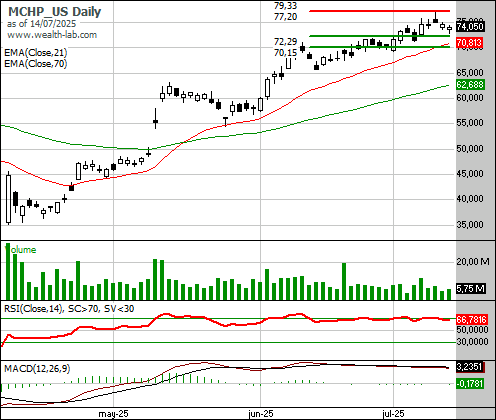Click the 30,0000 RSI axis label
This screenshot has height=420, width=496.
(x=473, y=342)
